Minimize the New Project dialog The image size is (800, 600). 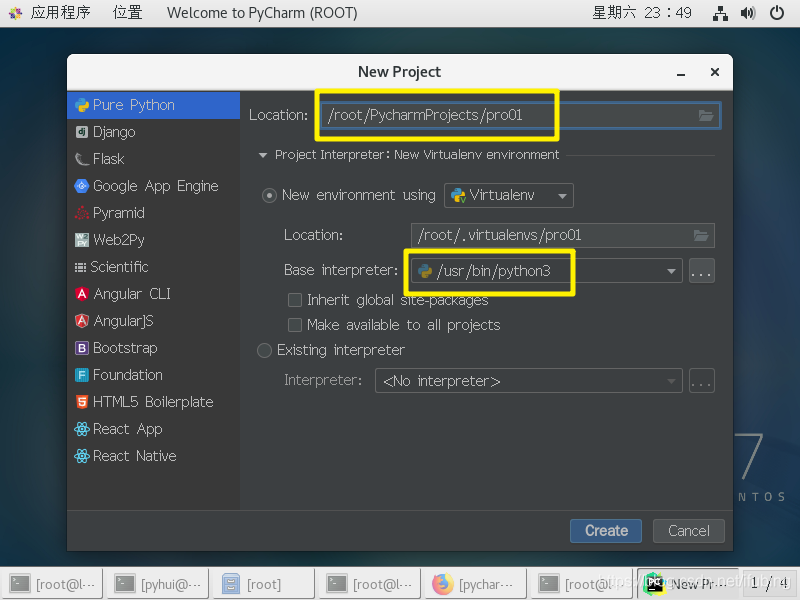point(681,72)
